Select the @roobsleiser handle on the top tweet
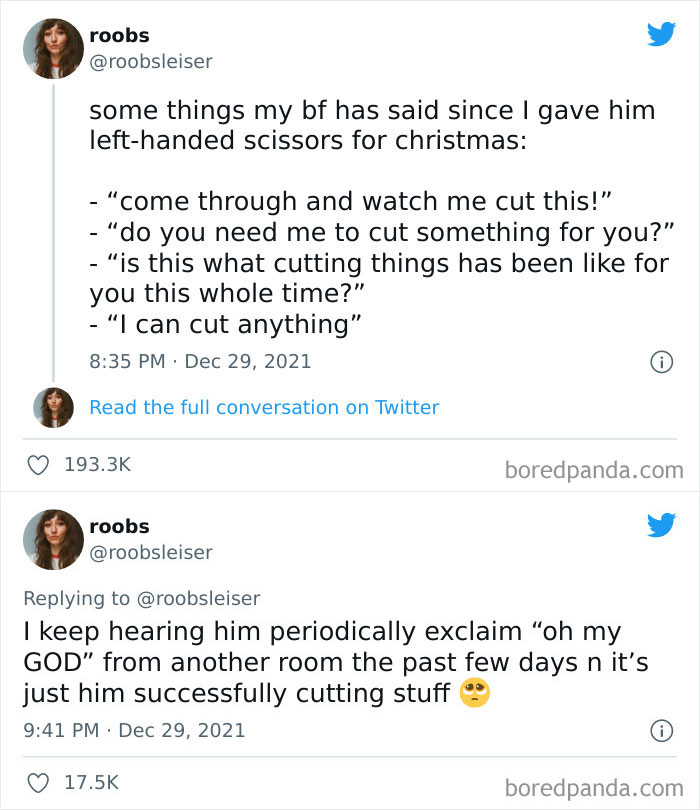This screenshot has height=810, width=700. (150, 61)
